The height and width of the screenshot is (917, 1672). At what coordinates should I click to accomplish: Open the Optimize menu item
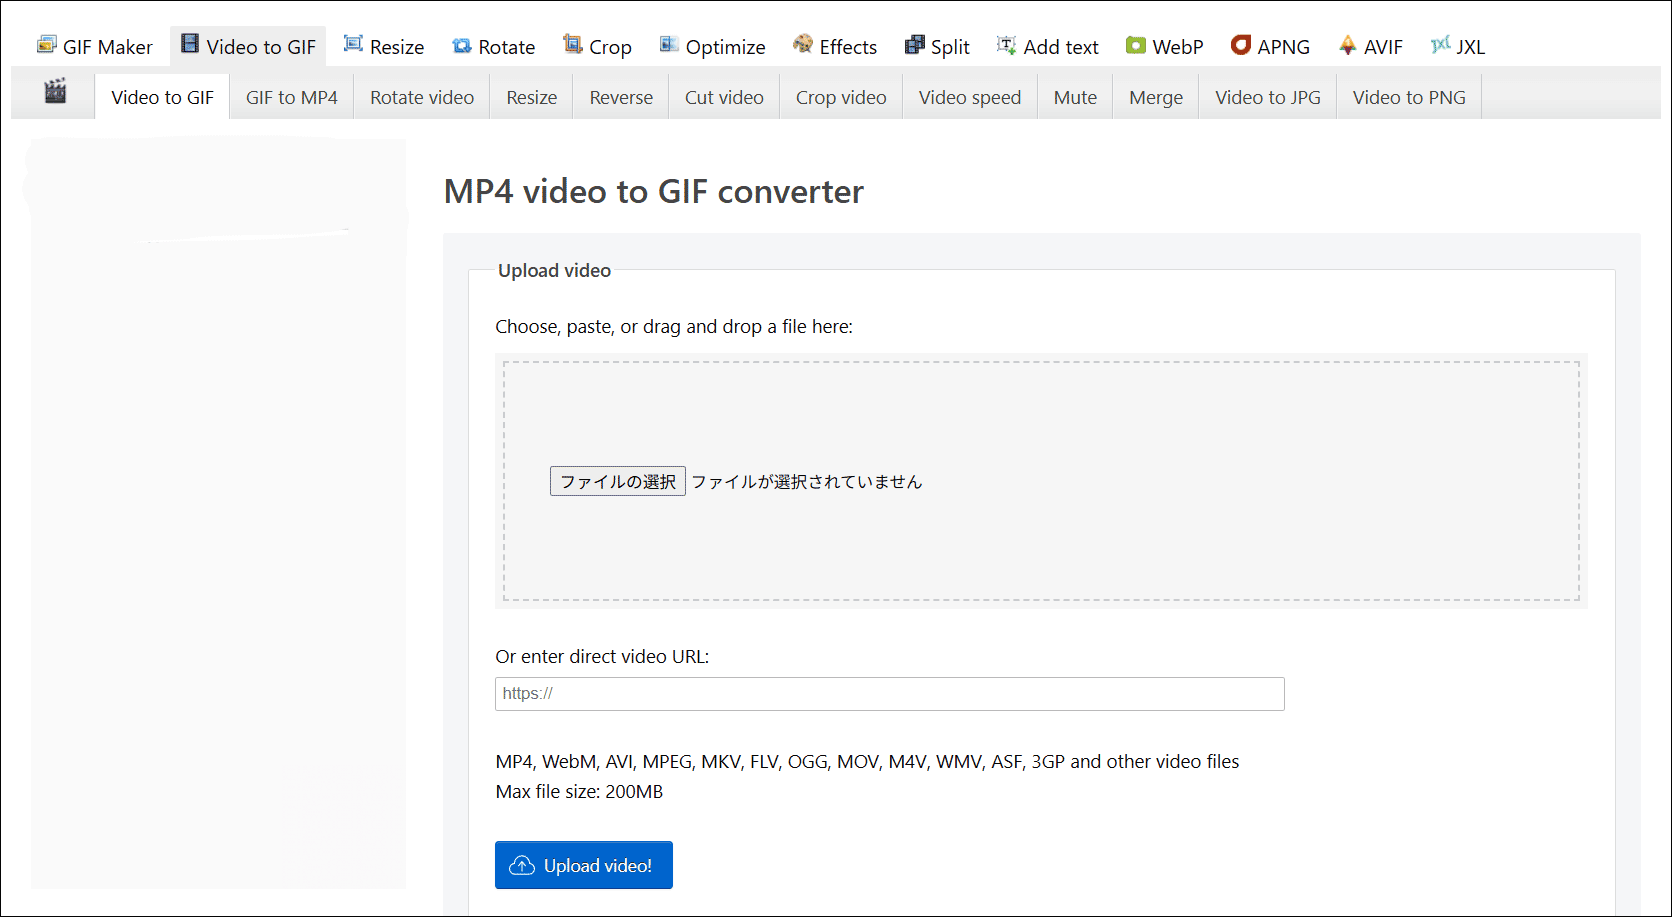click(712, 47)
